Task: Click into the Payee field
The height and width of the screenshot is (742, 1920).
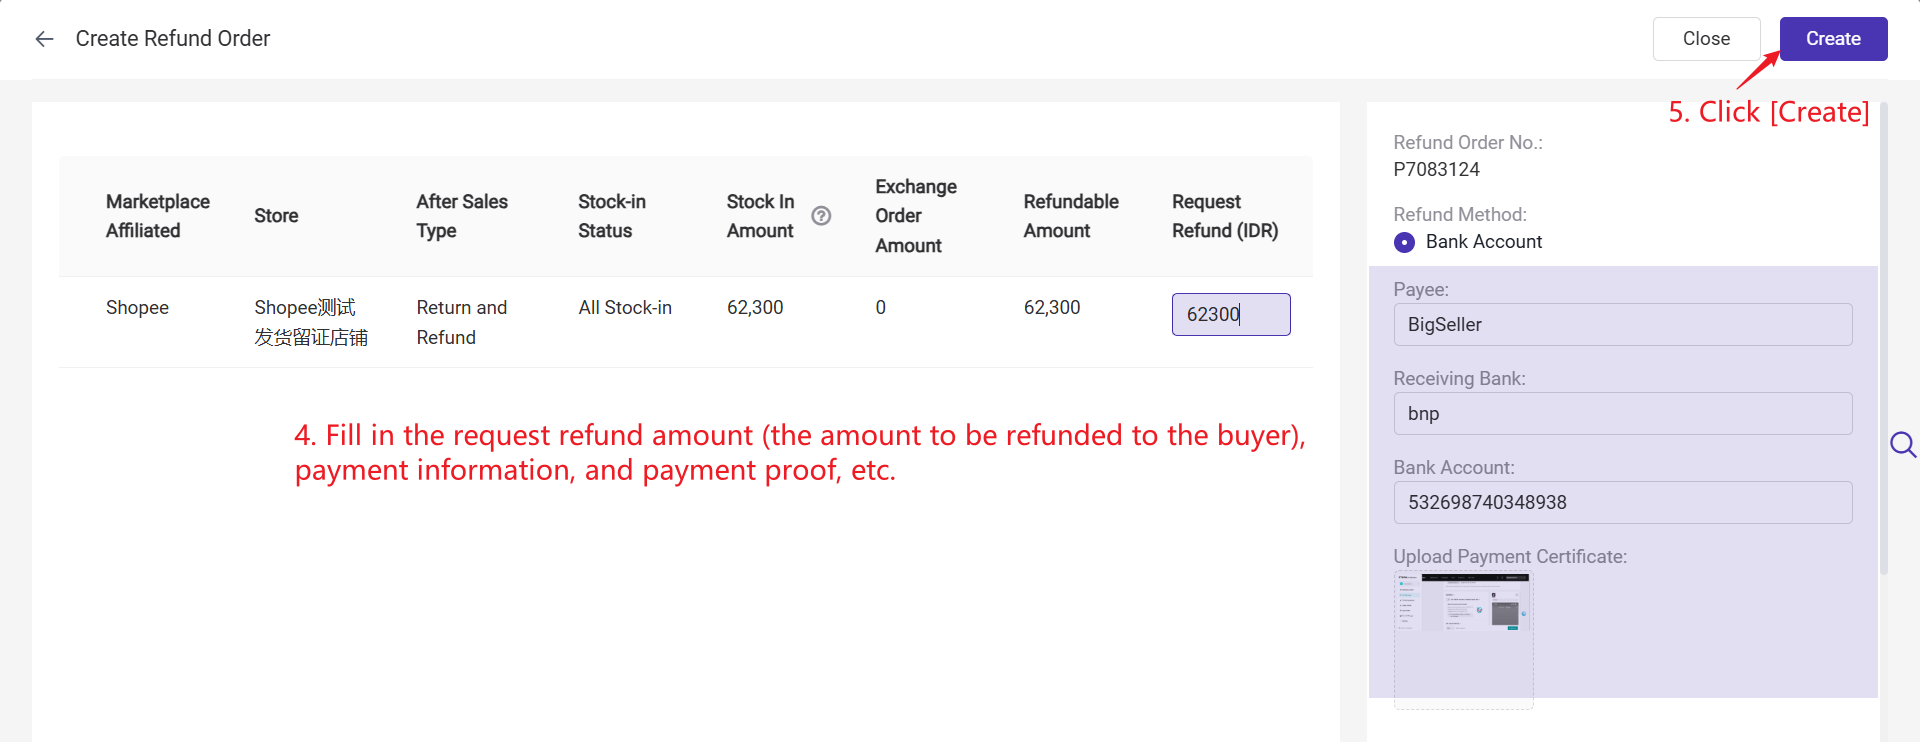Action: point(1621,325)
